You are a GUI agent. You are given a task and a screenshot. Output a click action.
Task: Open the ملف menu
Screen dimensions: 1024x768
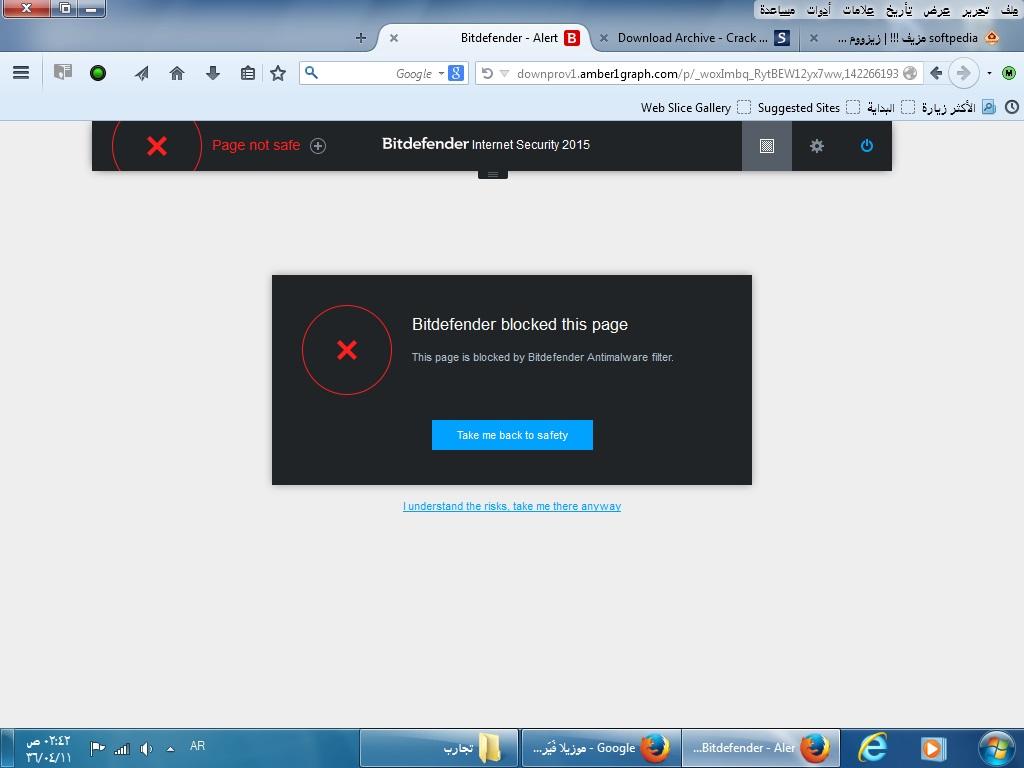point(1010,10)
